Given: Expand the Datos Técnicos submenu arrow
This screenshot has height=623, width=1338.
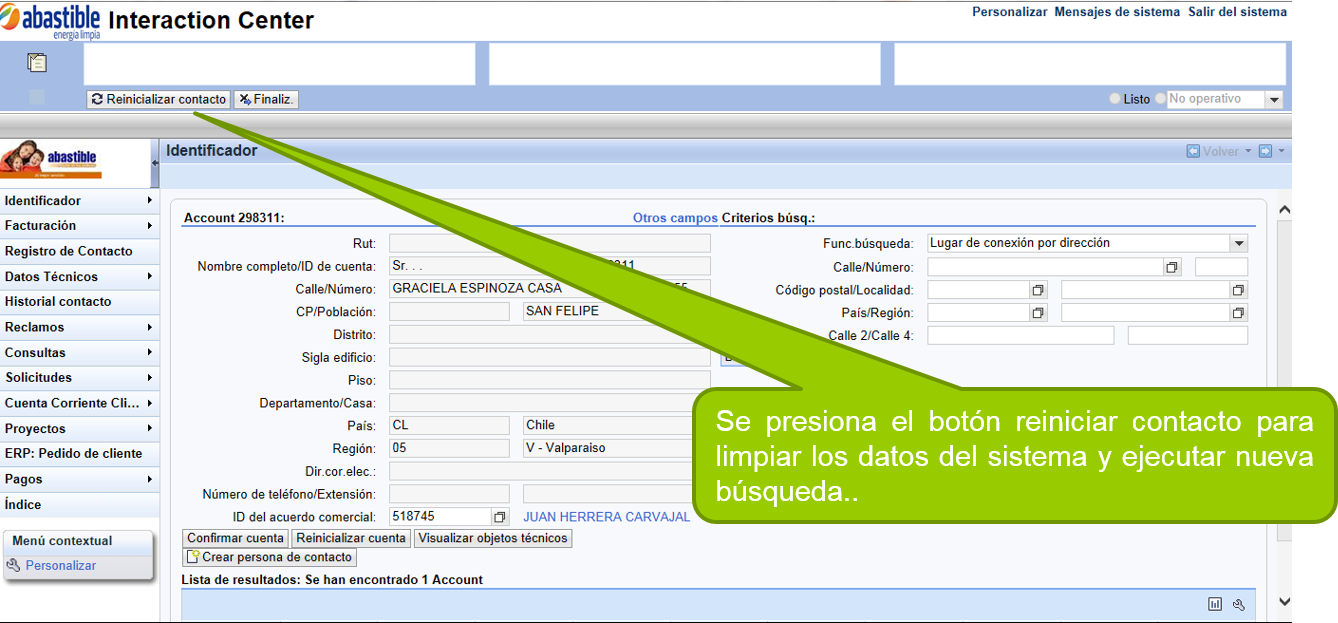Looking at the screenshot, I should (149, 276).
